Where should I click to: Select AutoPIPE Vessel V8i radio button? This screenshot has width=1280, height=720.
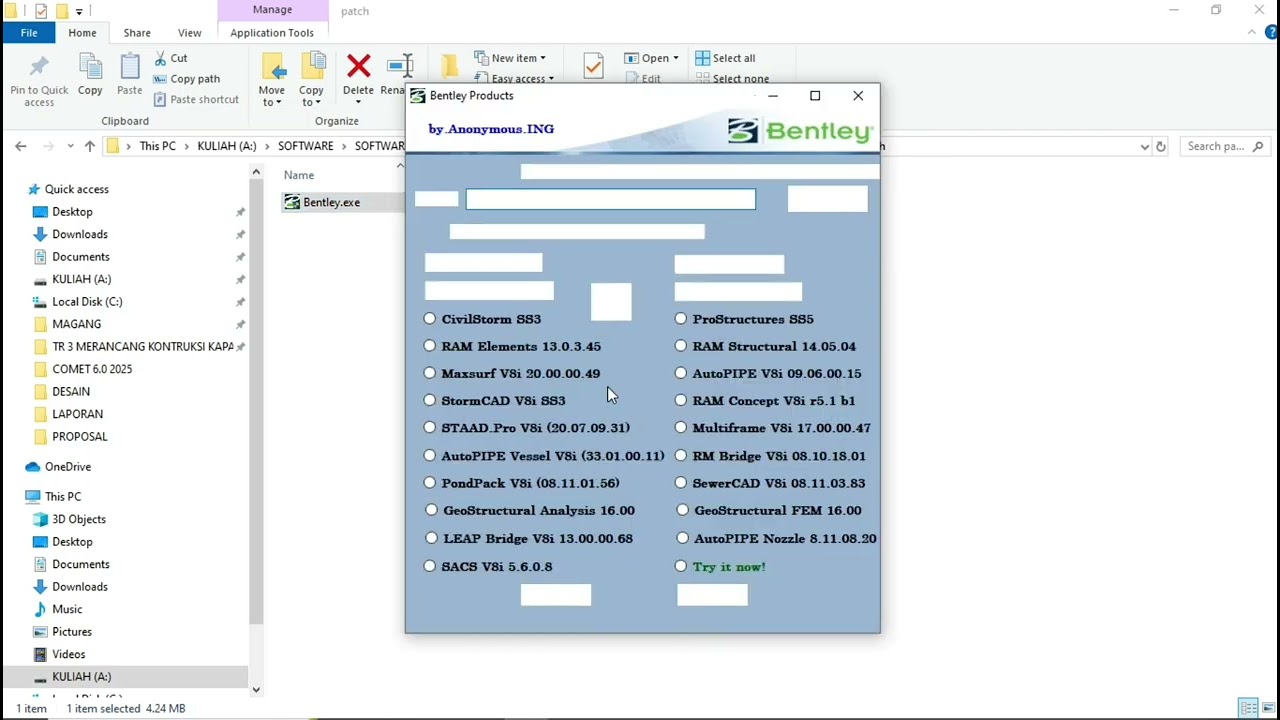tap(430, 455)
